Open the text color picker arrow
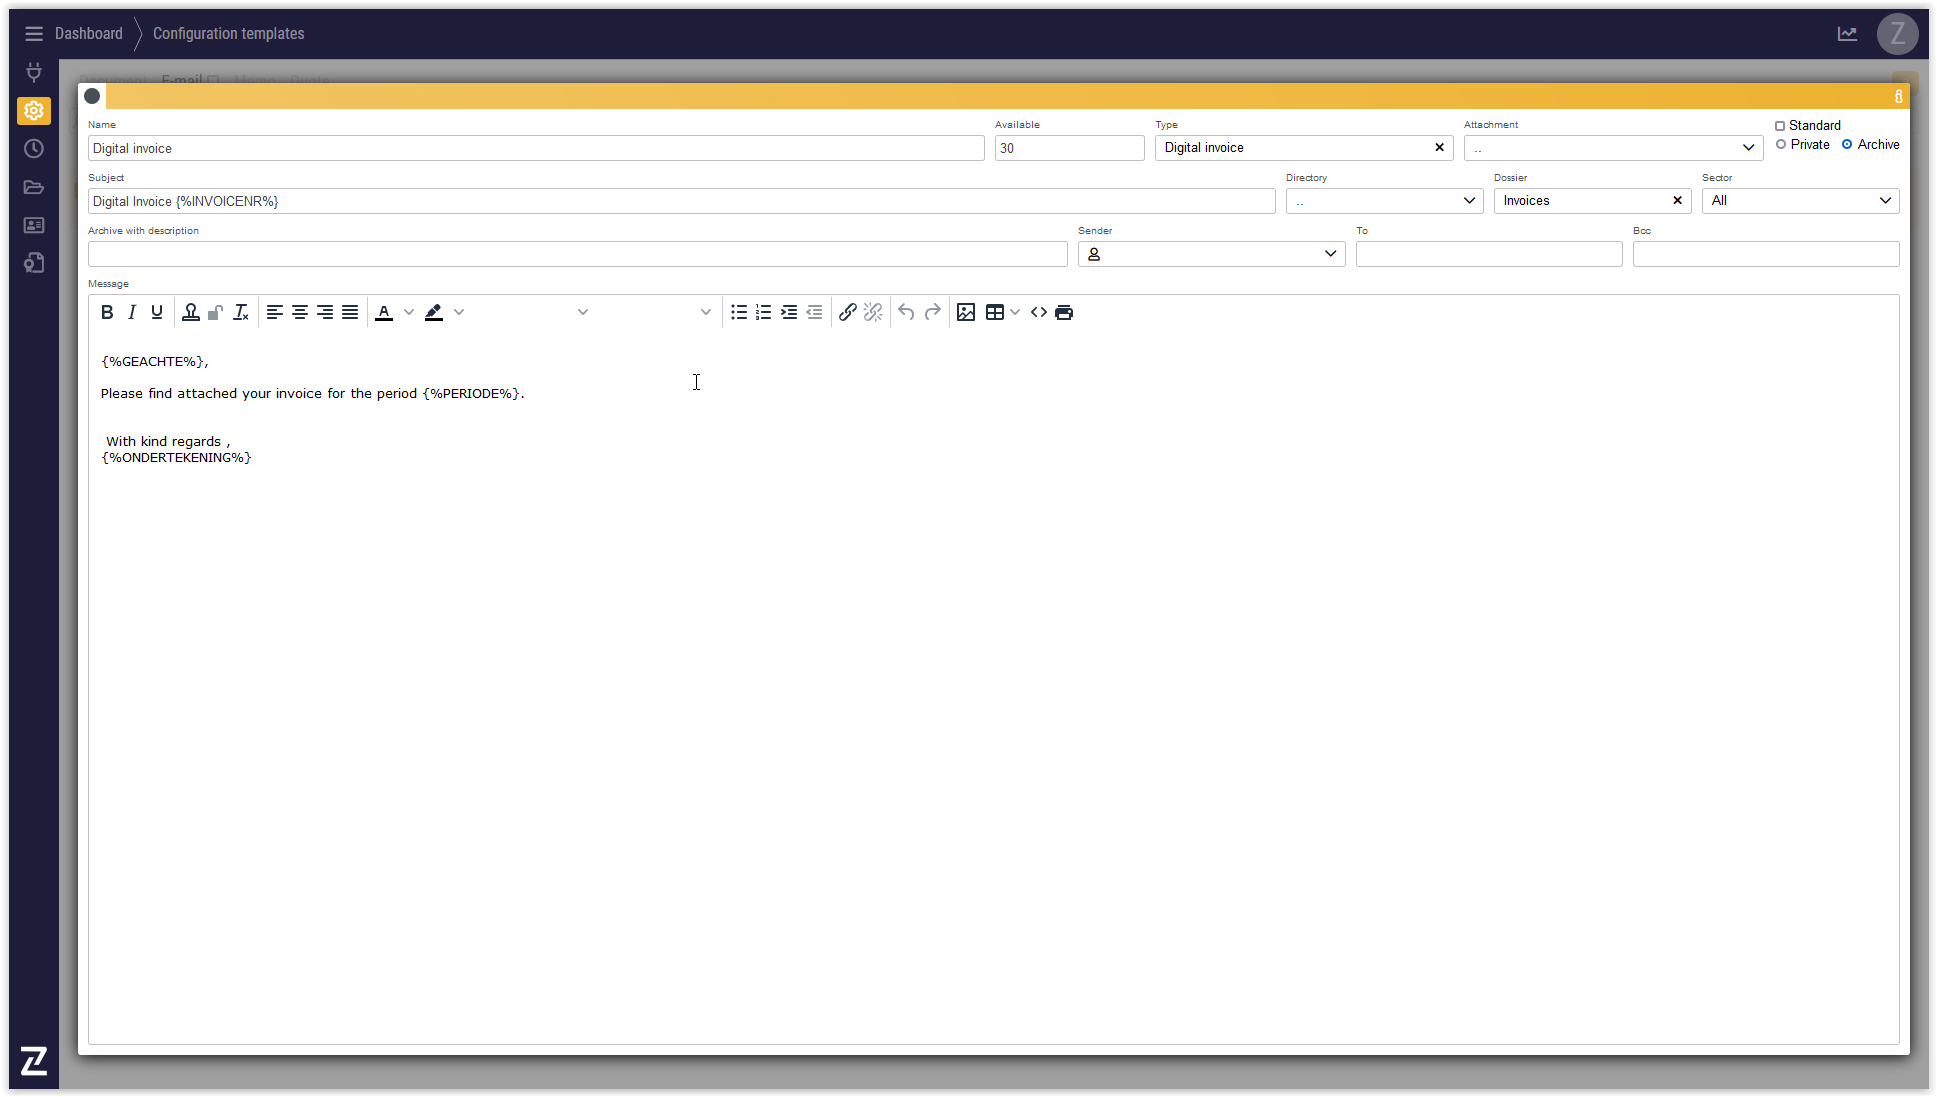This screenshot has width=1937, height=1097. point(408,312)
